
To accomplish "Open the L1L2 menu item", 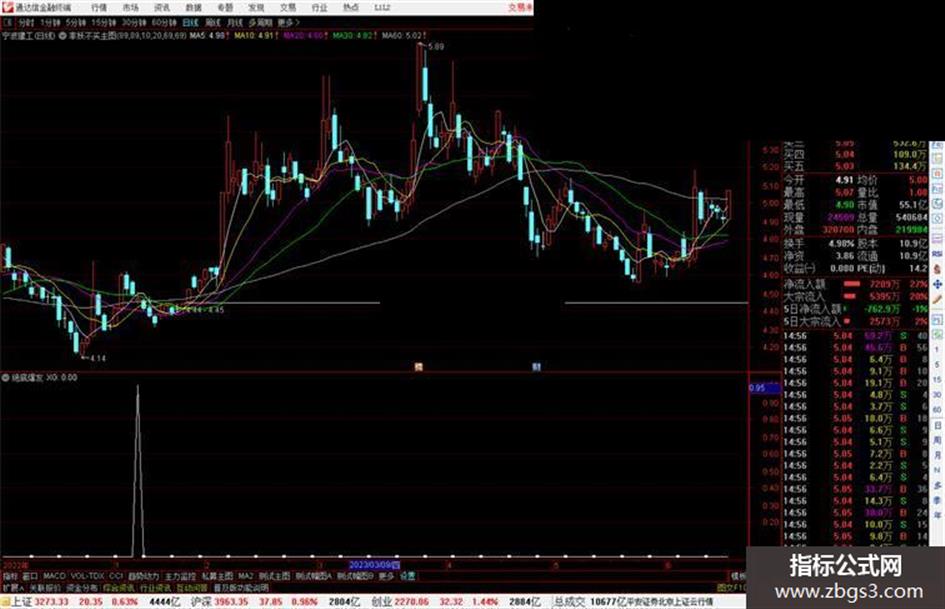I will 382,8.
